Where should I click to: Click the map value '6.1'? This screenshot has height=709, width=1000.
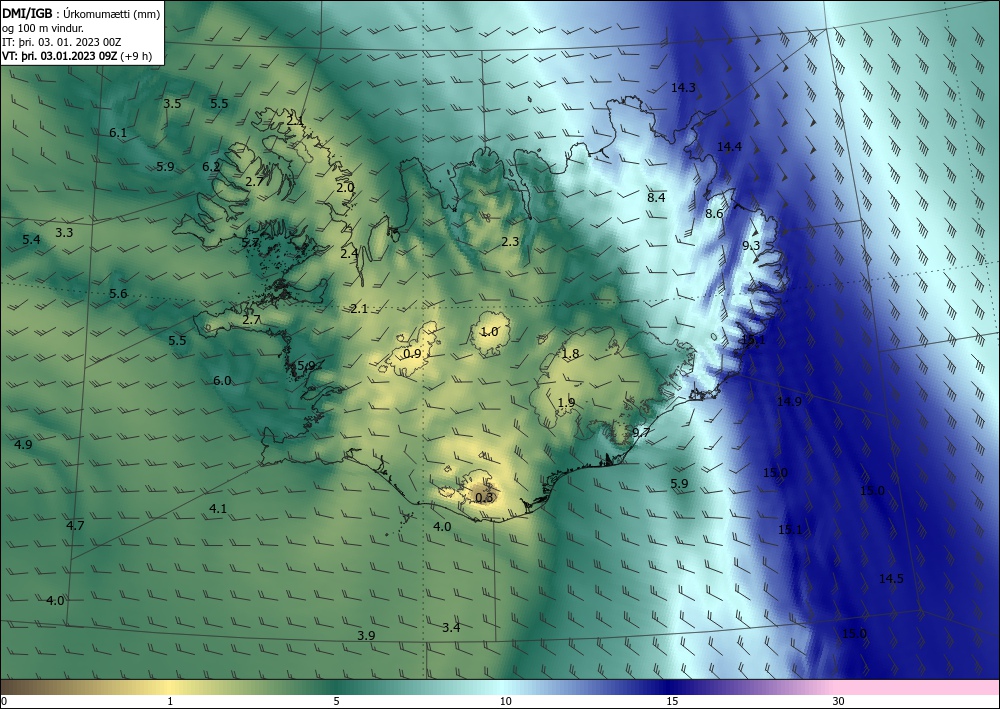point(118,133)
